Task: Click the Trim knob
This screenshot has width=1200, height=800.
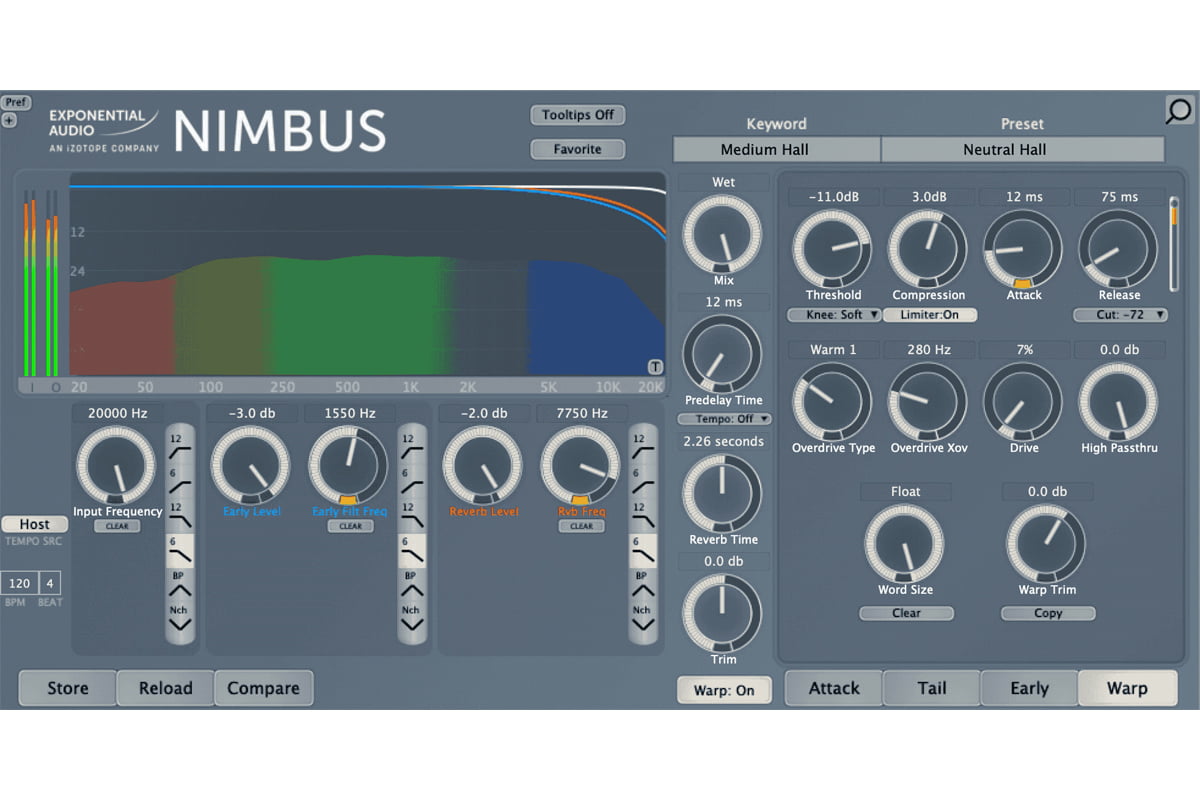Action: pos(722,614)
